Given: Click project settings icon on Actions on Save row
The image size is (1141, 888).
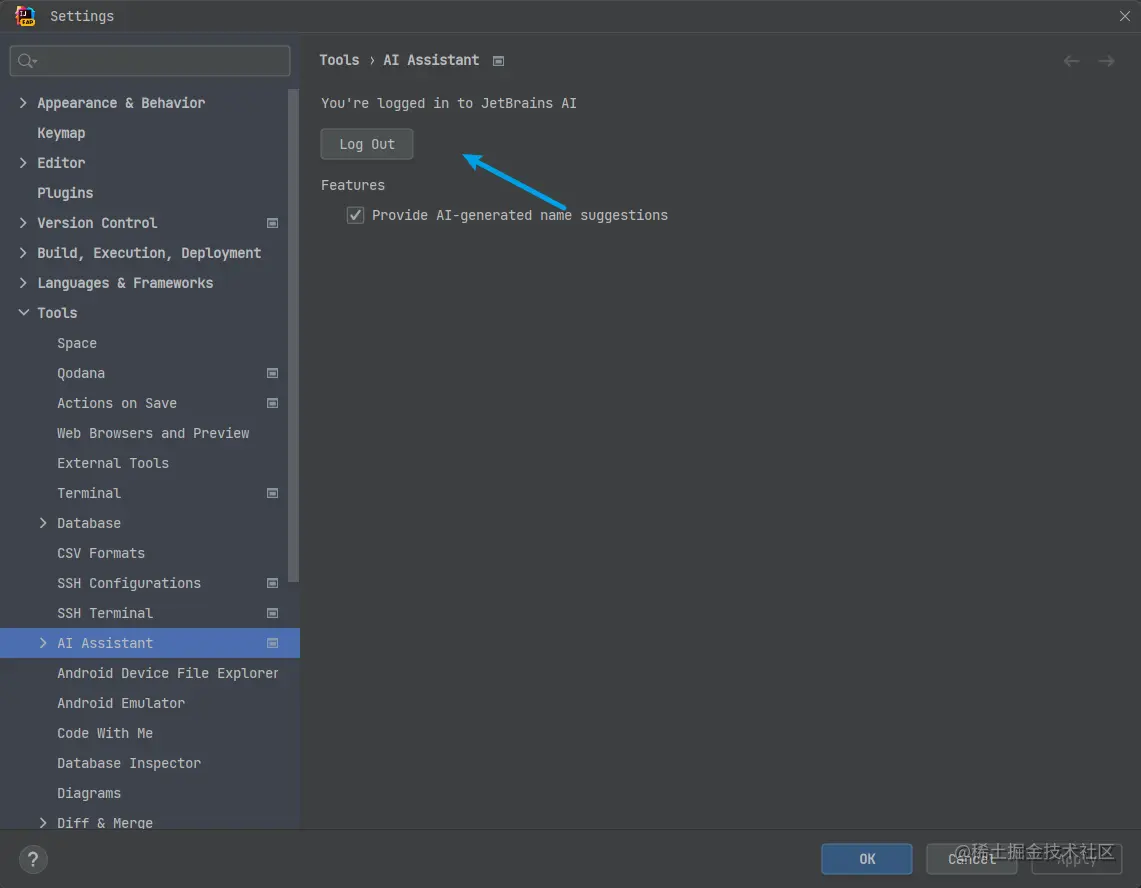Looking at the screenshot, I should coord(272,403).
